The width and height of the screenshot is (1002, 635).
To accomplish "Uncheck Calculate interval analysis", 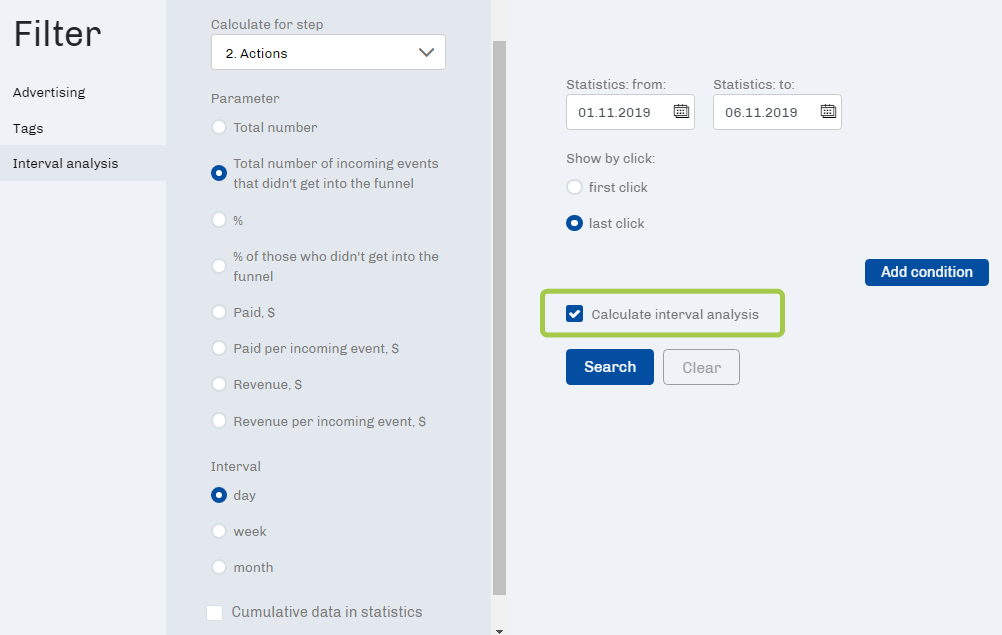I will point(574,314).
